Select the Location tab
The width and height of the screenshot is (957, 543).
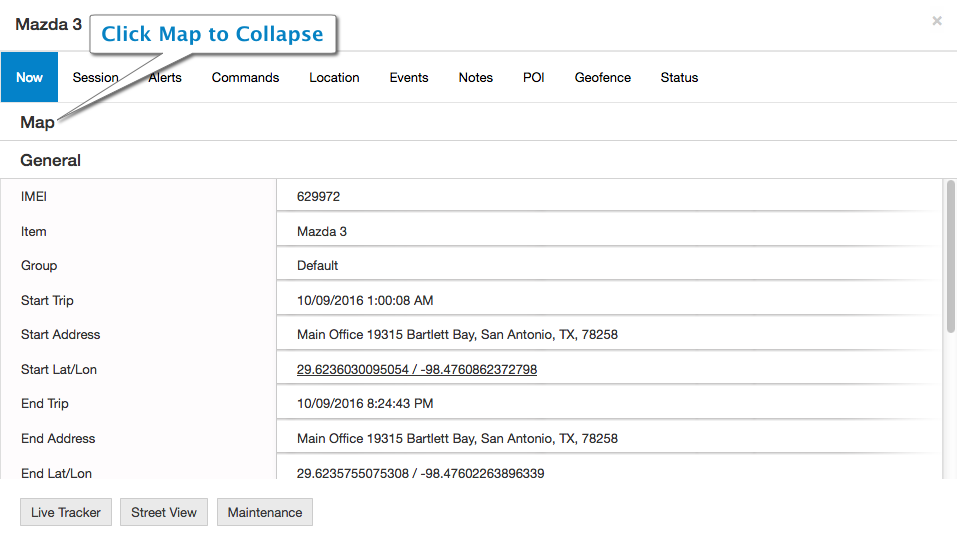point(334,77)
